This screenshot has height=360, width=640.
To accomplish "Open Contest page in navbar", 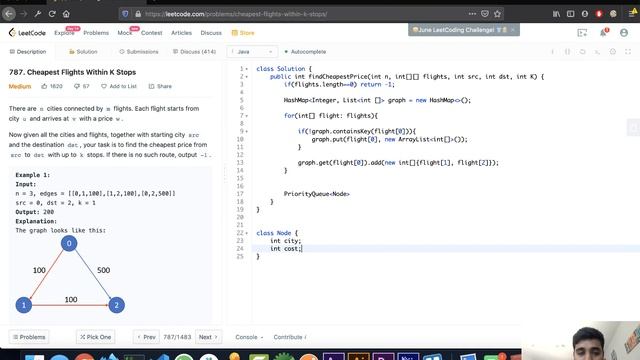I will pyautogui.click(x=151, y=33).
